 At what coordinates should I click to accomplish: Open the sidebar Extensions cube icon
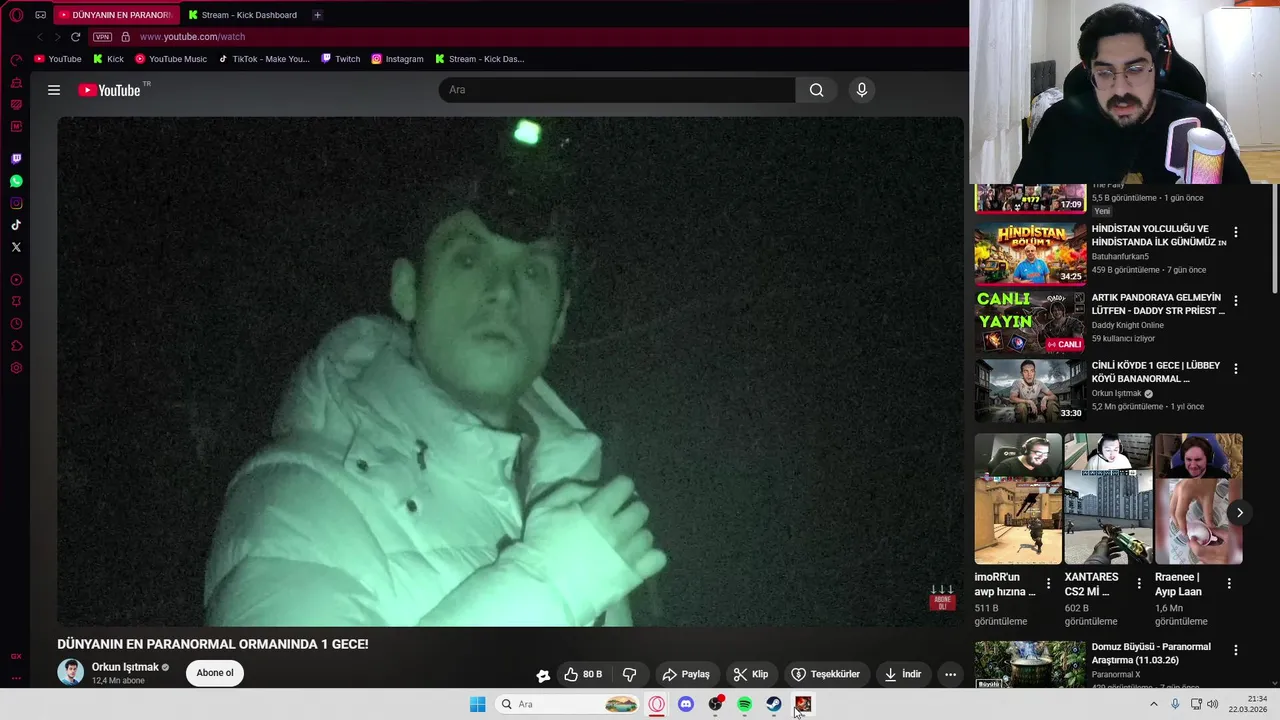pyautogui.click(x=16, y=346)
